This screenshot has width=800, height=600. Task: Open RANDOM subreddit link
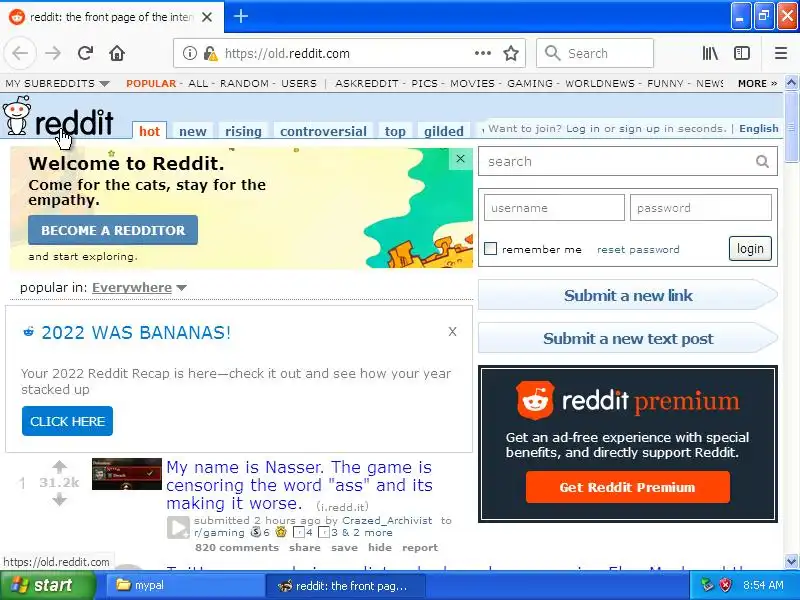244,83
